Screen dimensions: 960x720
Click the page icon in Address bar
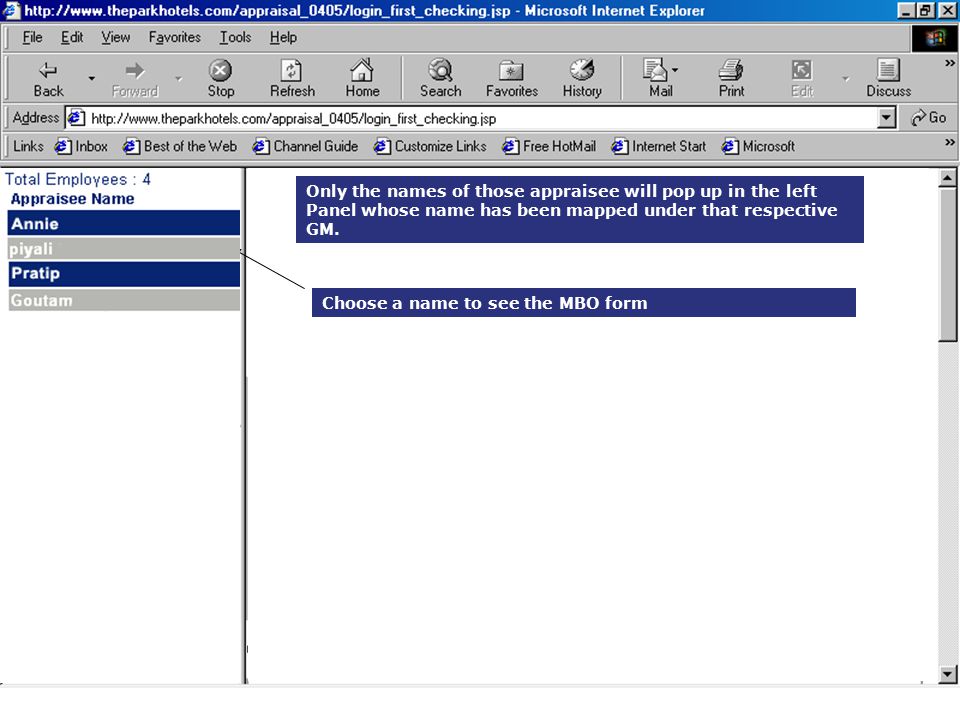tap(76, 118)
